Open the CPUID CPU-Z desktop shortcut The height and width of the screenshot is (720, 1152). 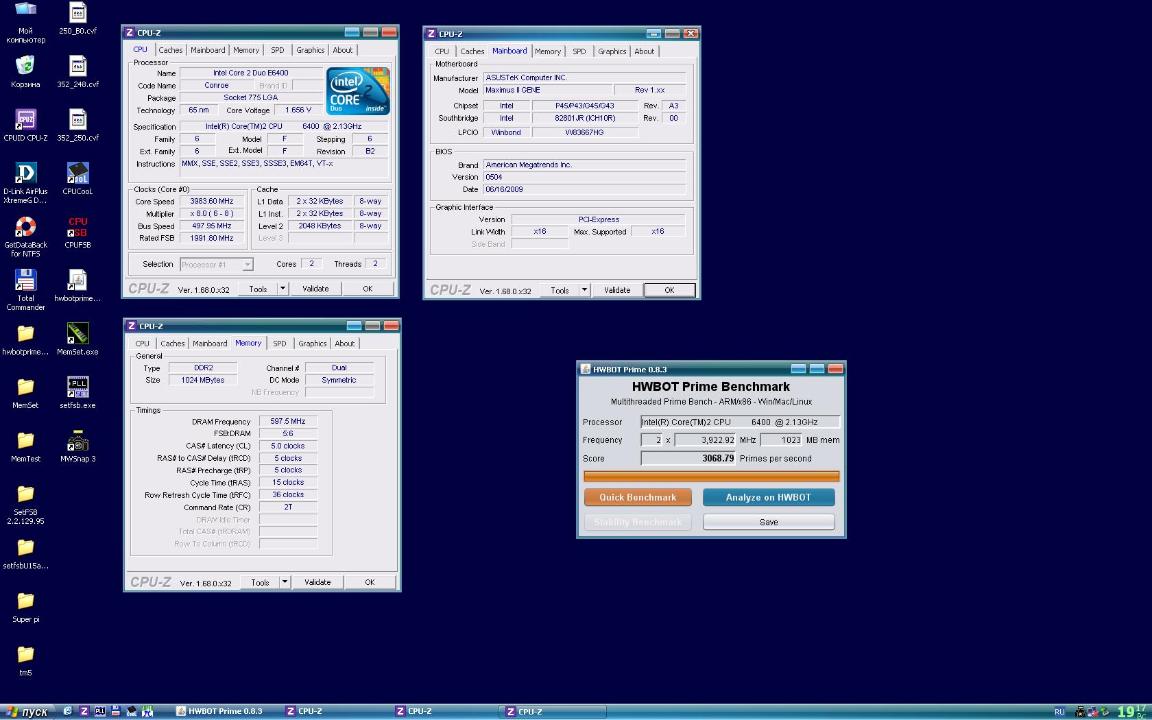[25, 124]
